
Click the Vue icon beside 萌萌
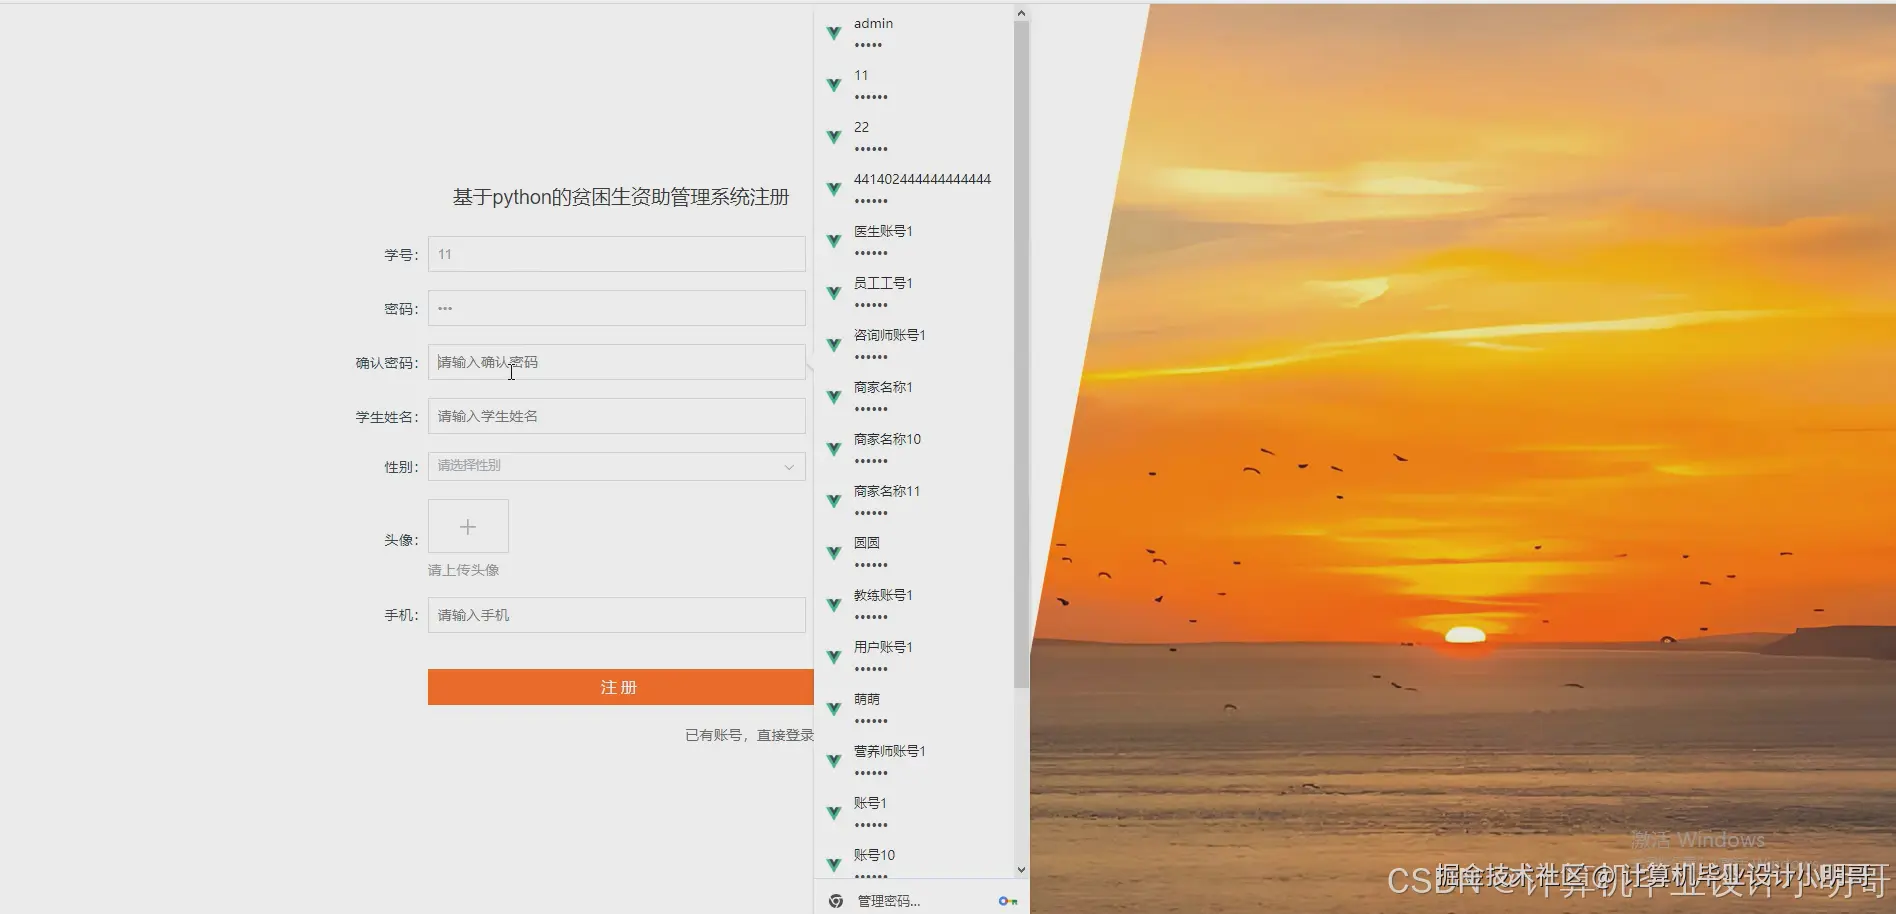coord(833,708)
